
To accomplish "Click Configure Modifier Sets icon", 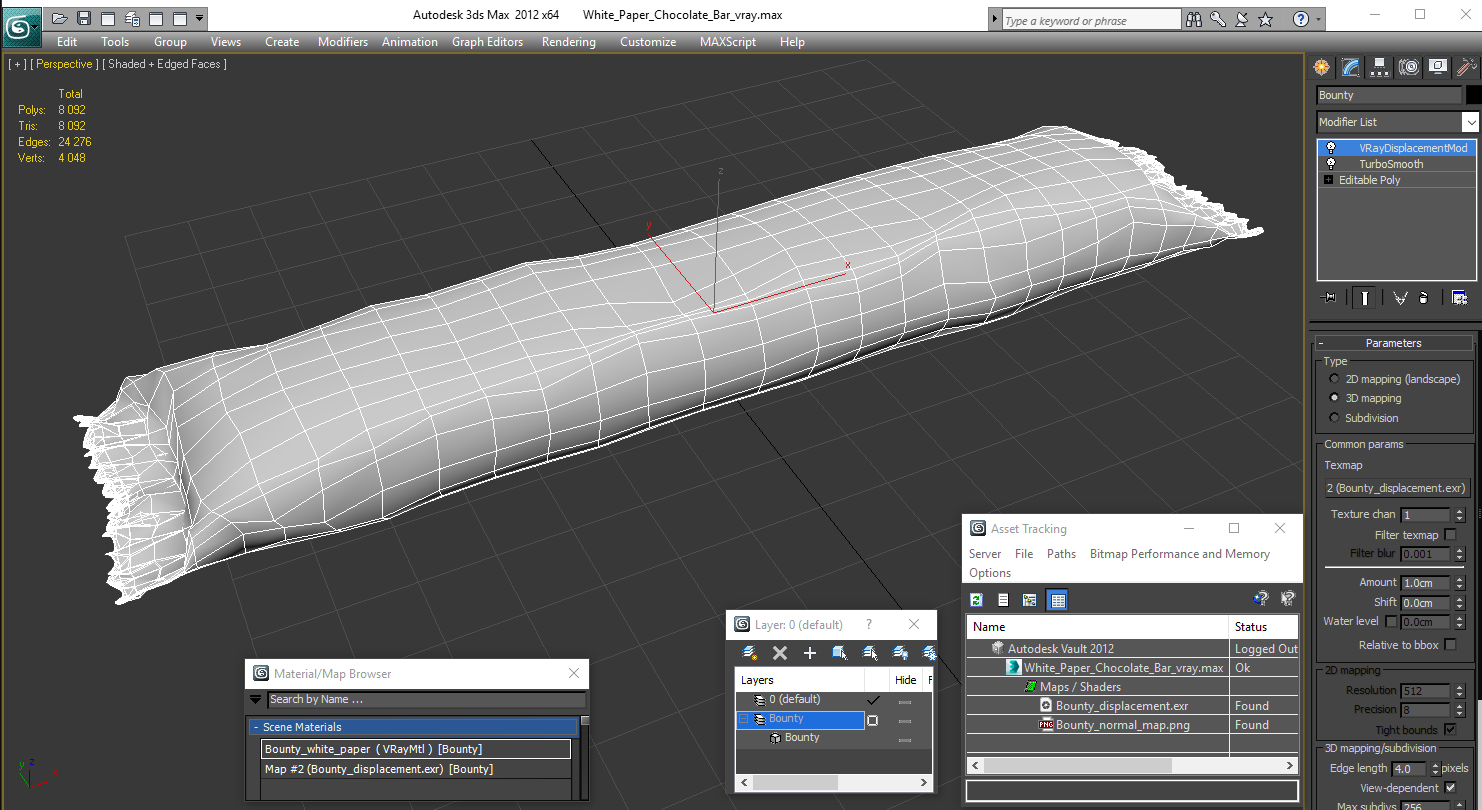I will pyautogui.click(x=1459, y=298).
